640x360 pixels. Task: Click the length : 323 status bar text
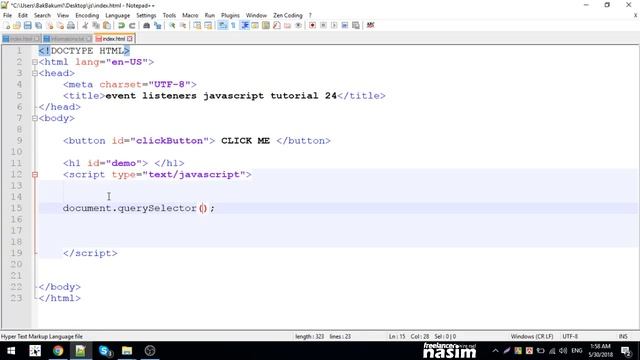(309, 336)
